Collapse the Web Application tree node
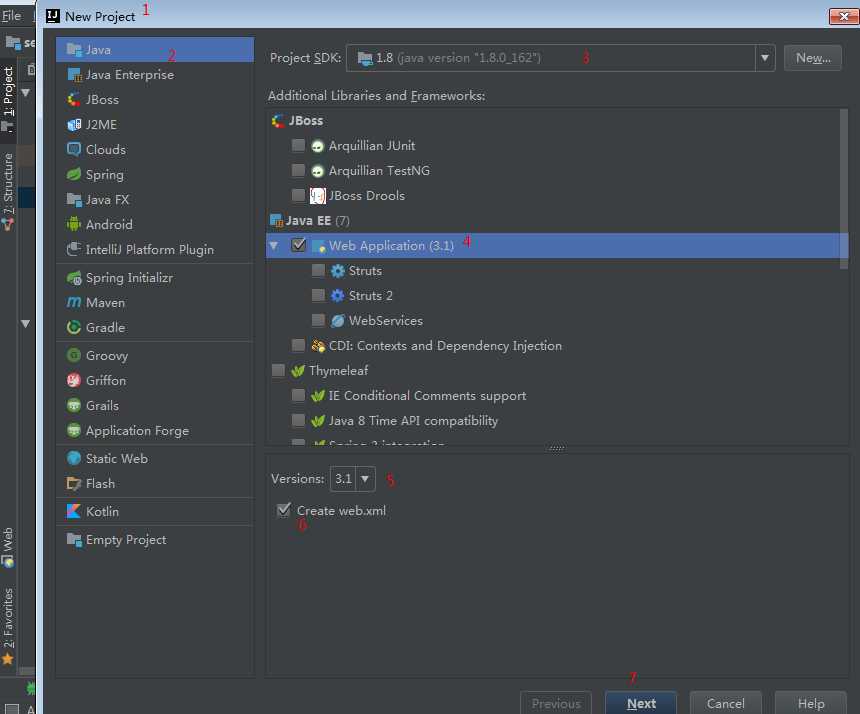 pyautogui.click(x=274, y=246)
